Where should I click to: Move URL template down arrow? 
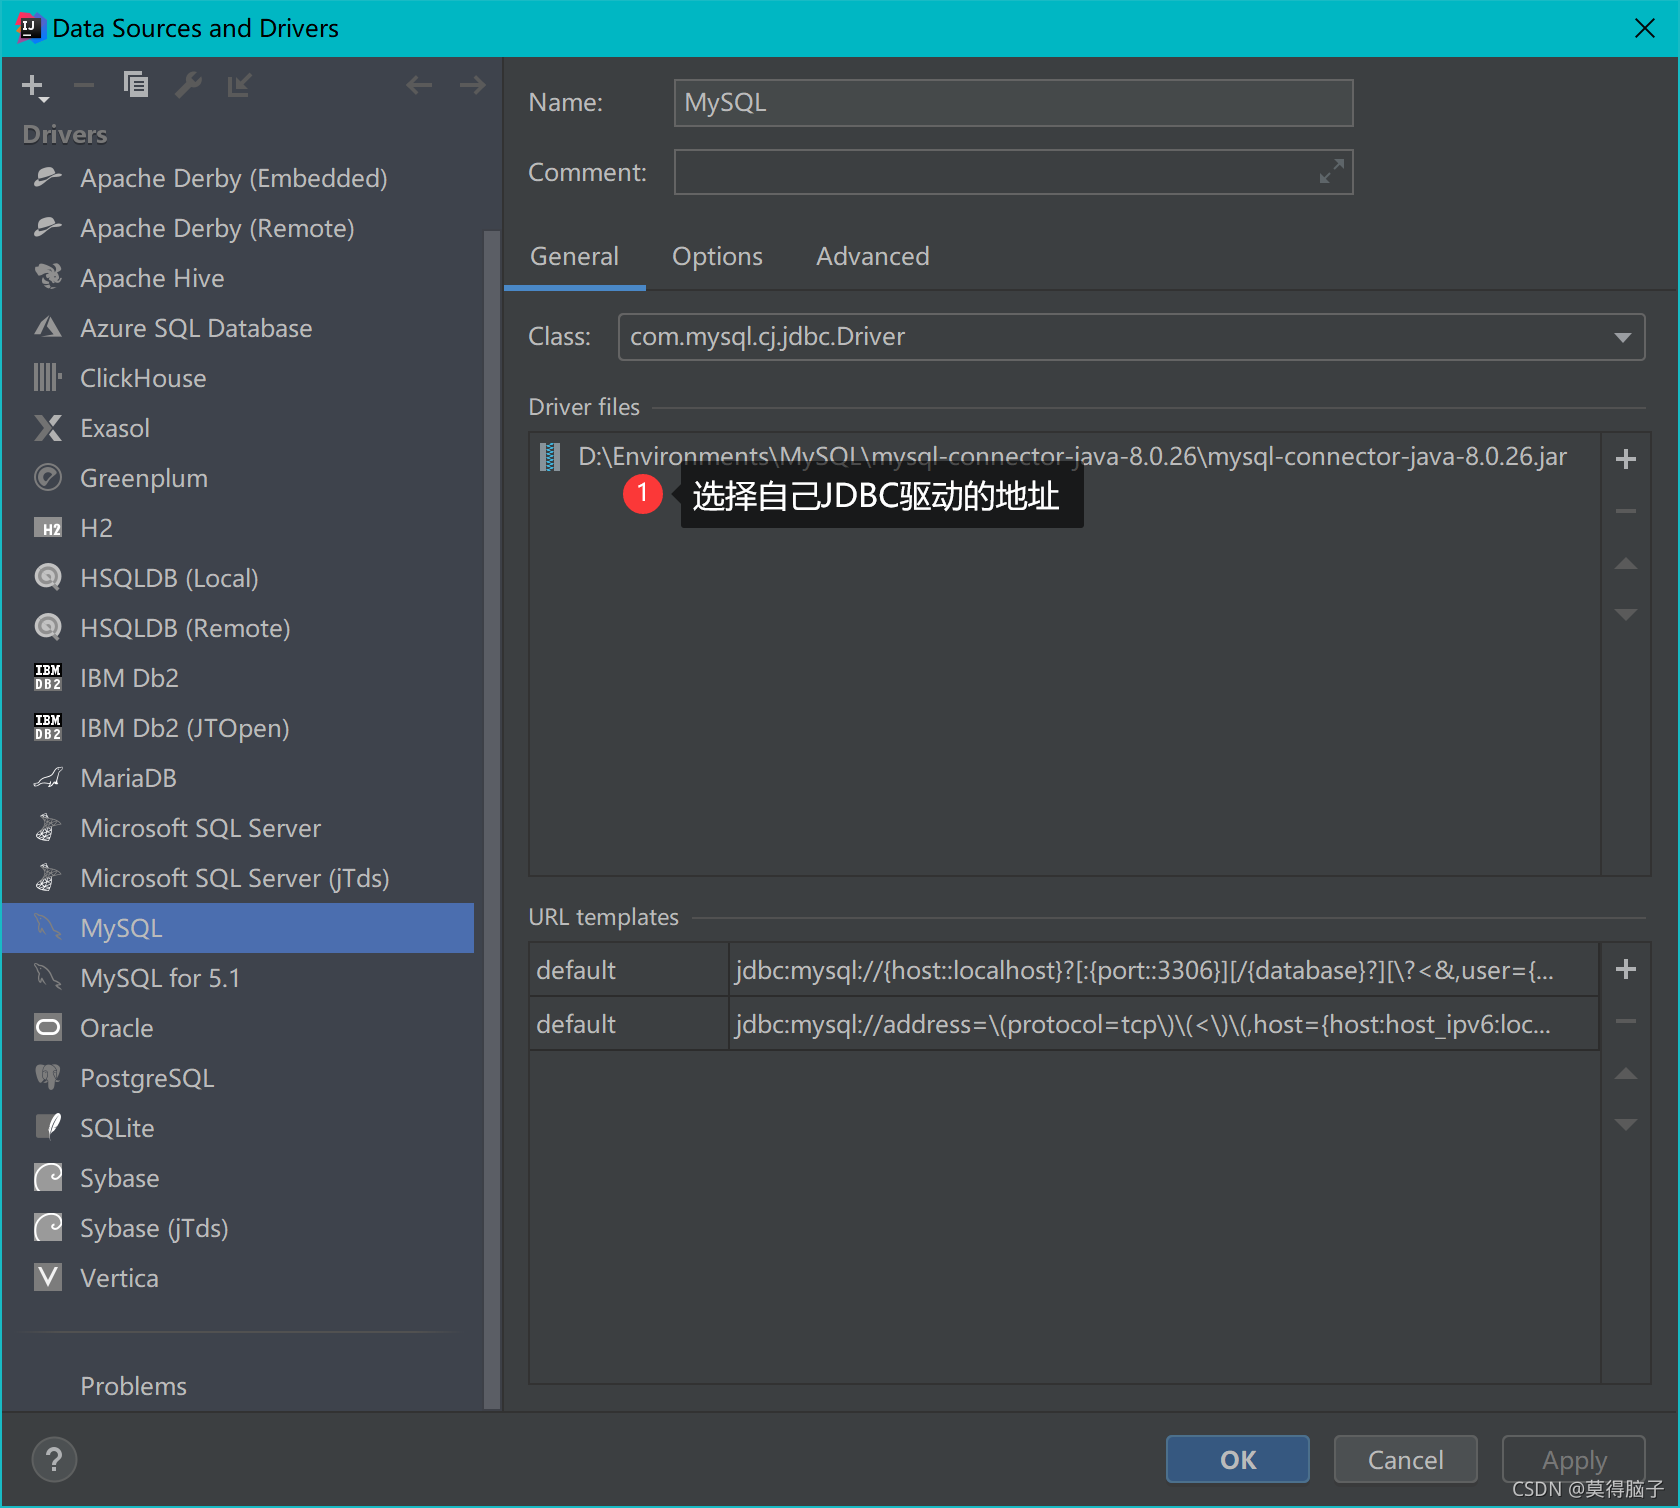tap(1626, 1124)
